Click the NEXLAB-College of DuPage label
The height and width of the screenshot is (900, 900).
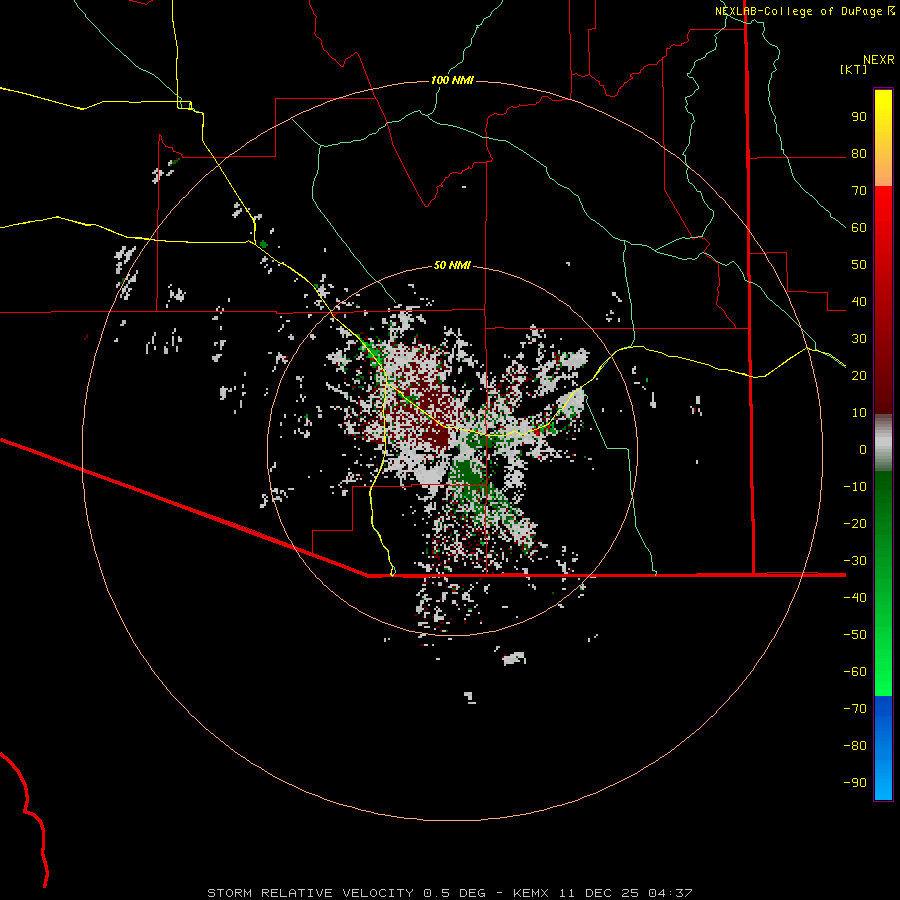tap(798, 11)
